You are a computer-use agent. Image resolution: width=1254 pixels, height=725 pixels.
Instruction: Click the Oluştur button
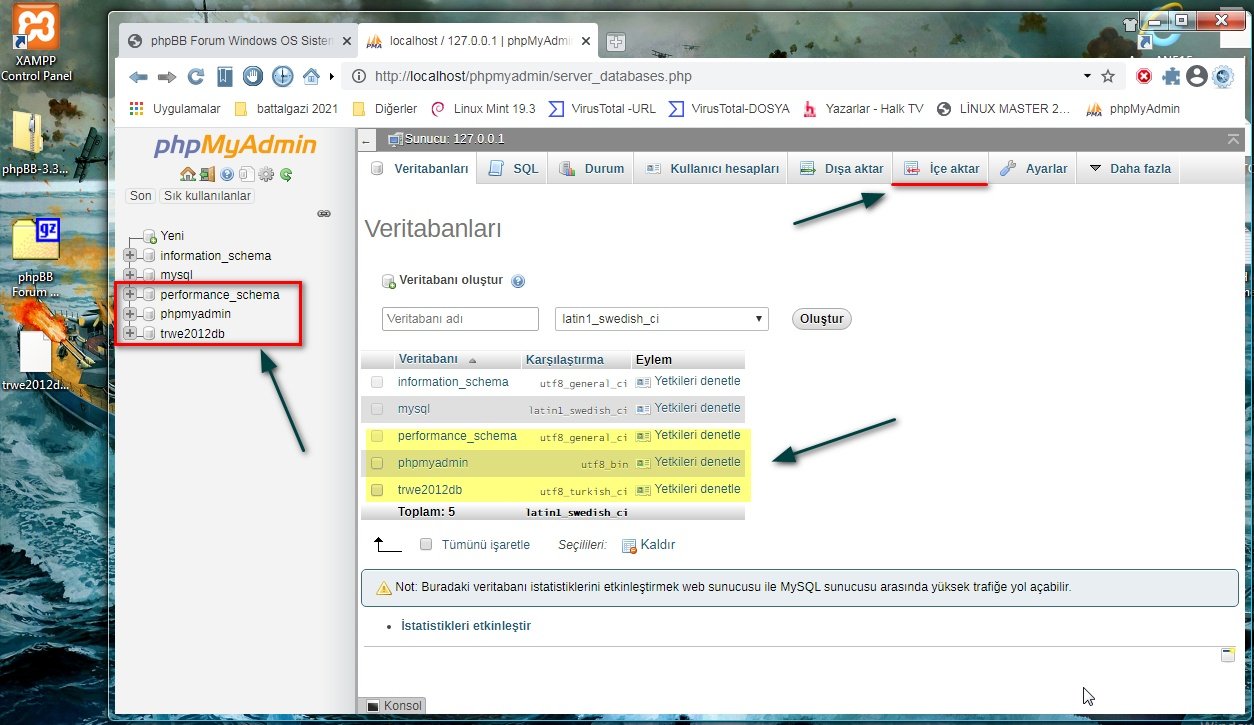[821, 319]
